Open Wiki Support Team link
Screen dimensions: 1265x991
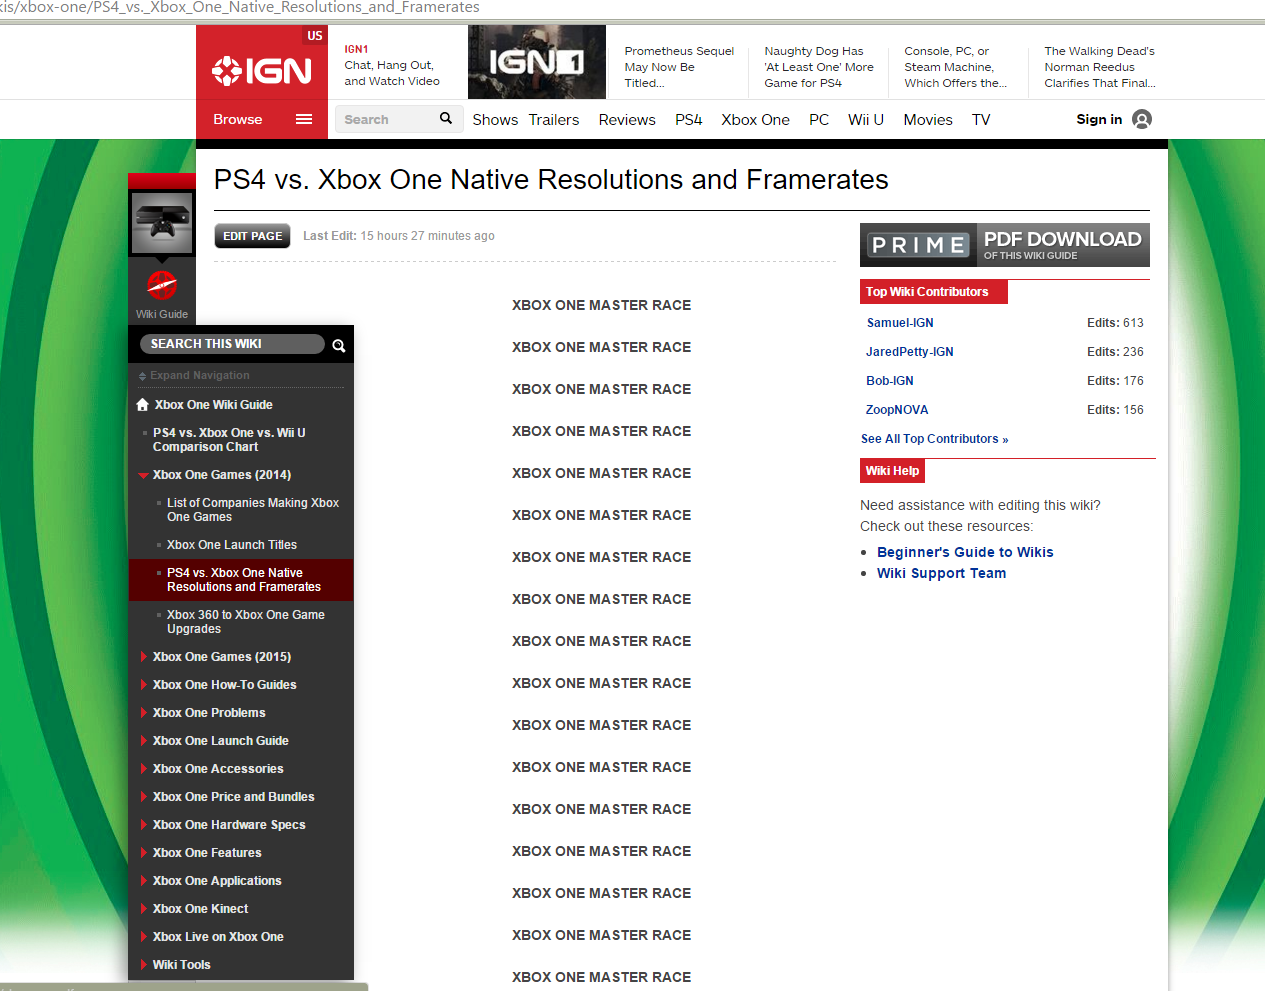point(942,573)
